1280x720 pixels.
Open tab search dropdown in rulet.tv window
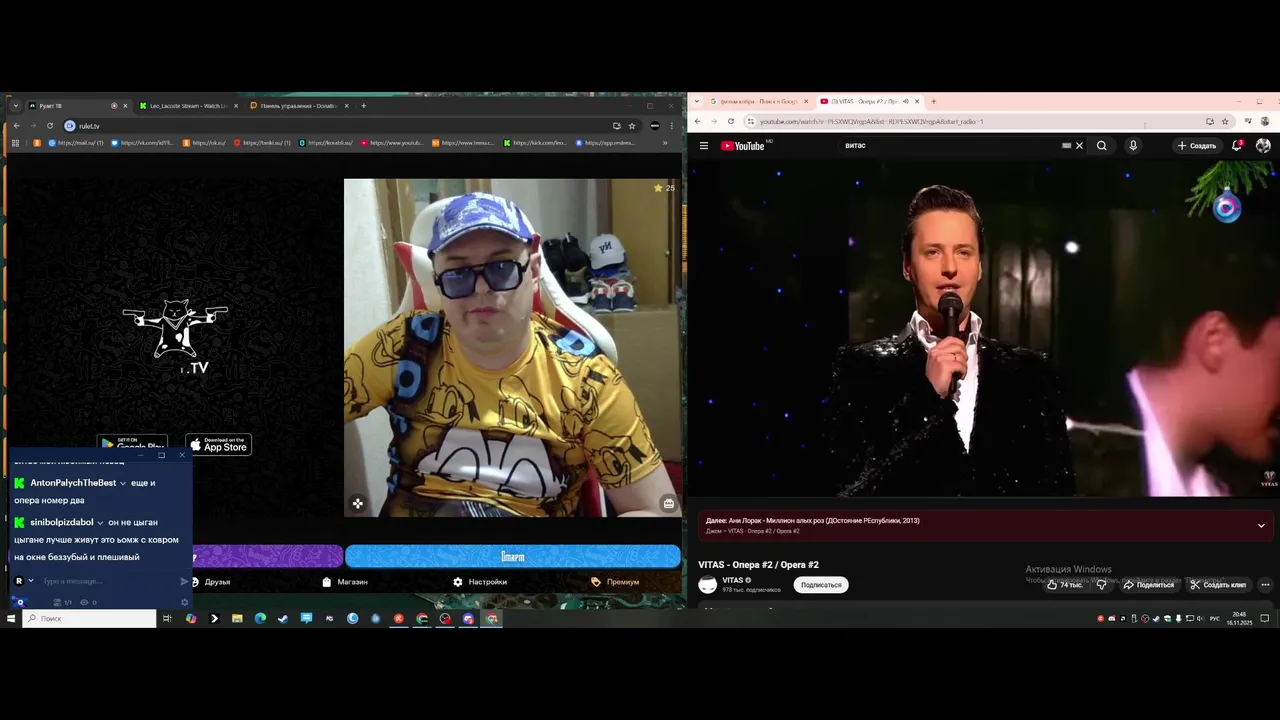(x=15, y=106)
